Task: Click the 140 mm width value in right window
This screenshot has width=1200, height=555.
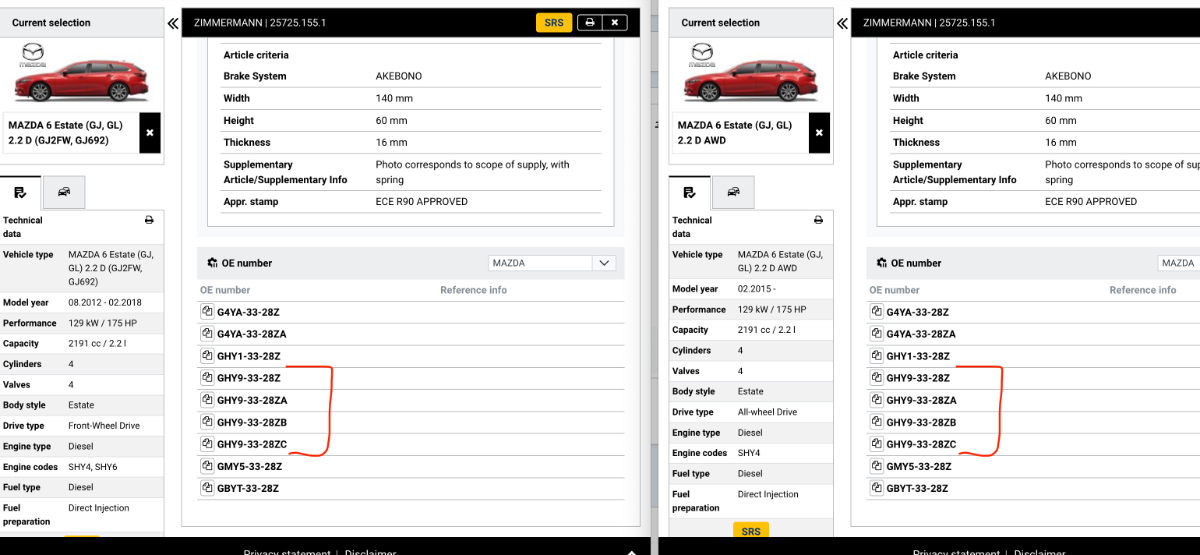Action: point(1063,98)
